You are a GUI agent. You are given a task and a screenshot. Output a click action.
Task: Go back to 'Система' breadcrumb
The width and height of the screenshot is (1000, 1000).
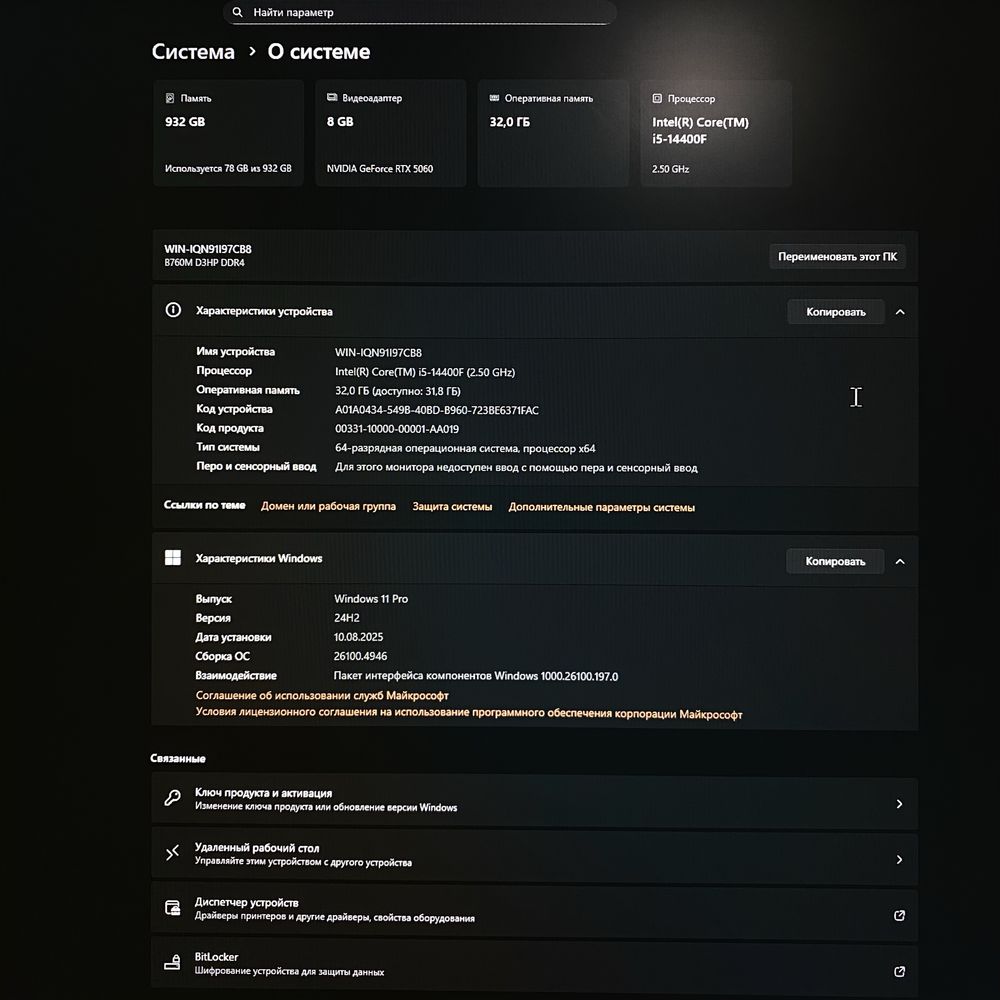pyautogui.click(x=193, y=52)
